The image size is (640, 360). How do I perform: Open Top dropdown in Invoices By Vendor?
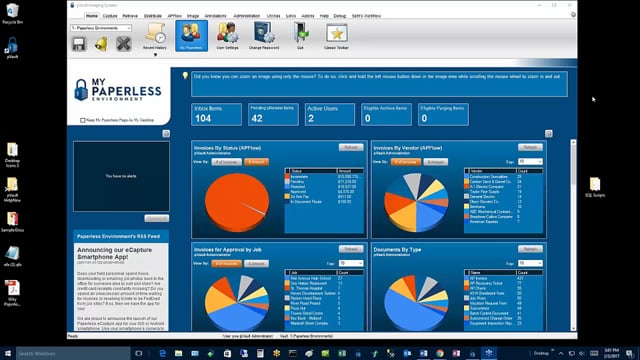(x=530, y=162)
